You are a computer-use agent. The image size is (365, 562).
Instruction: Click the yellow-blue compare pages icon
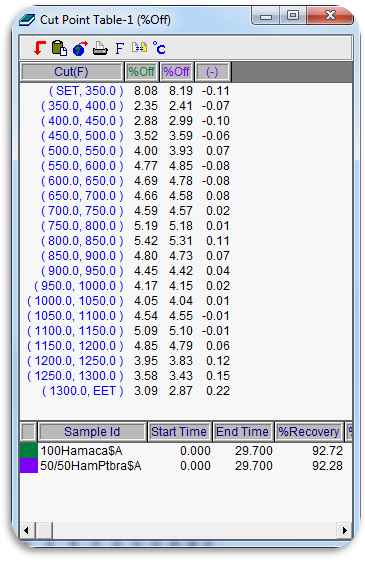pyautogui.click(x=139, y=47)
